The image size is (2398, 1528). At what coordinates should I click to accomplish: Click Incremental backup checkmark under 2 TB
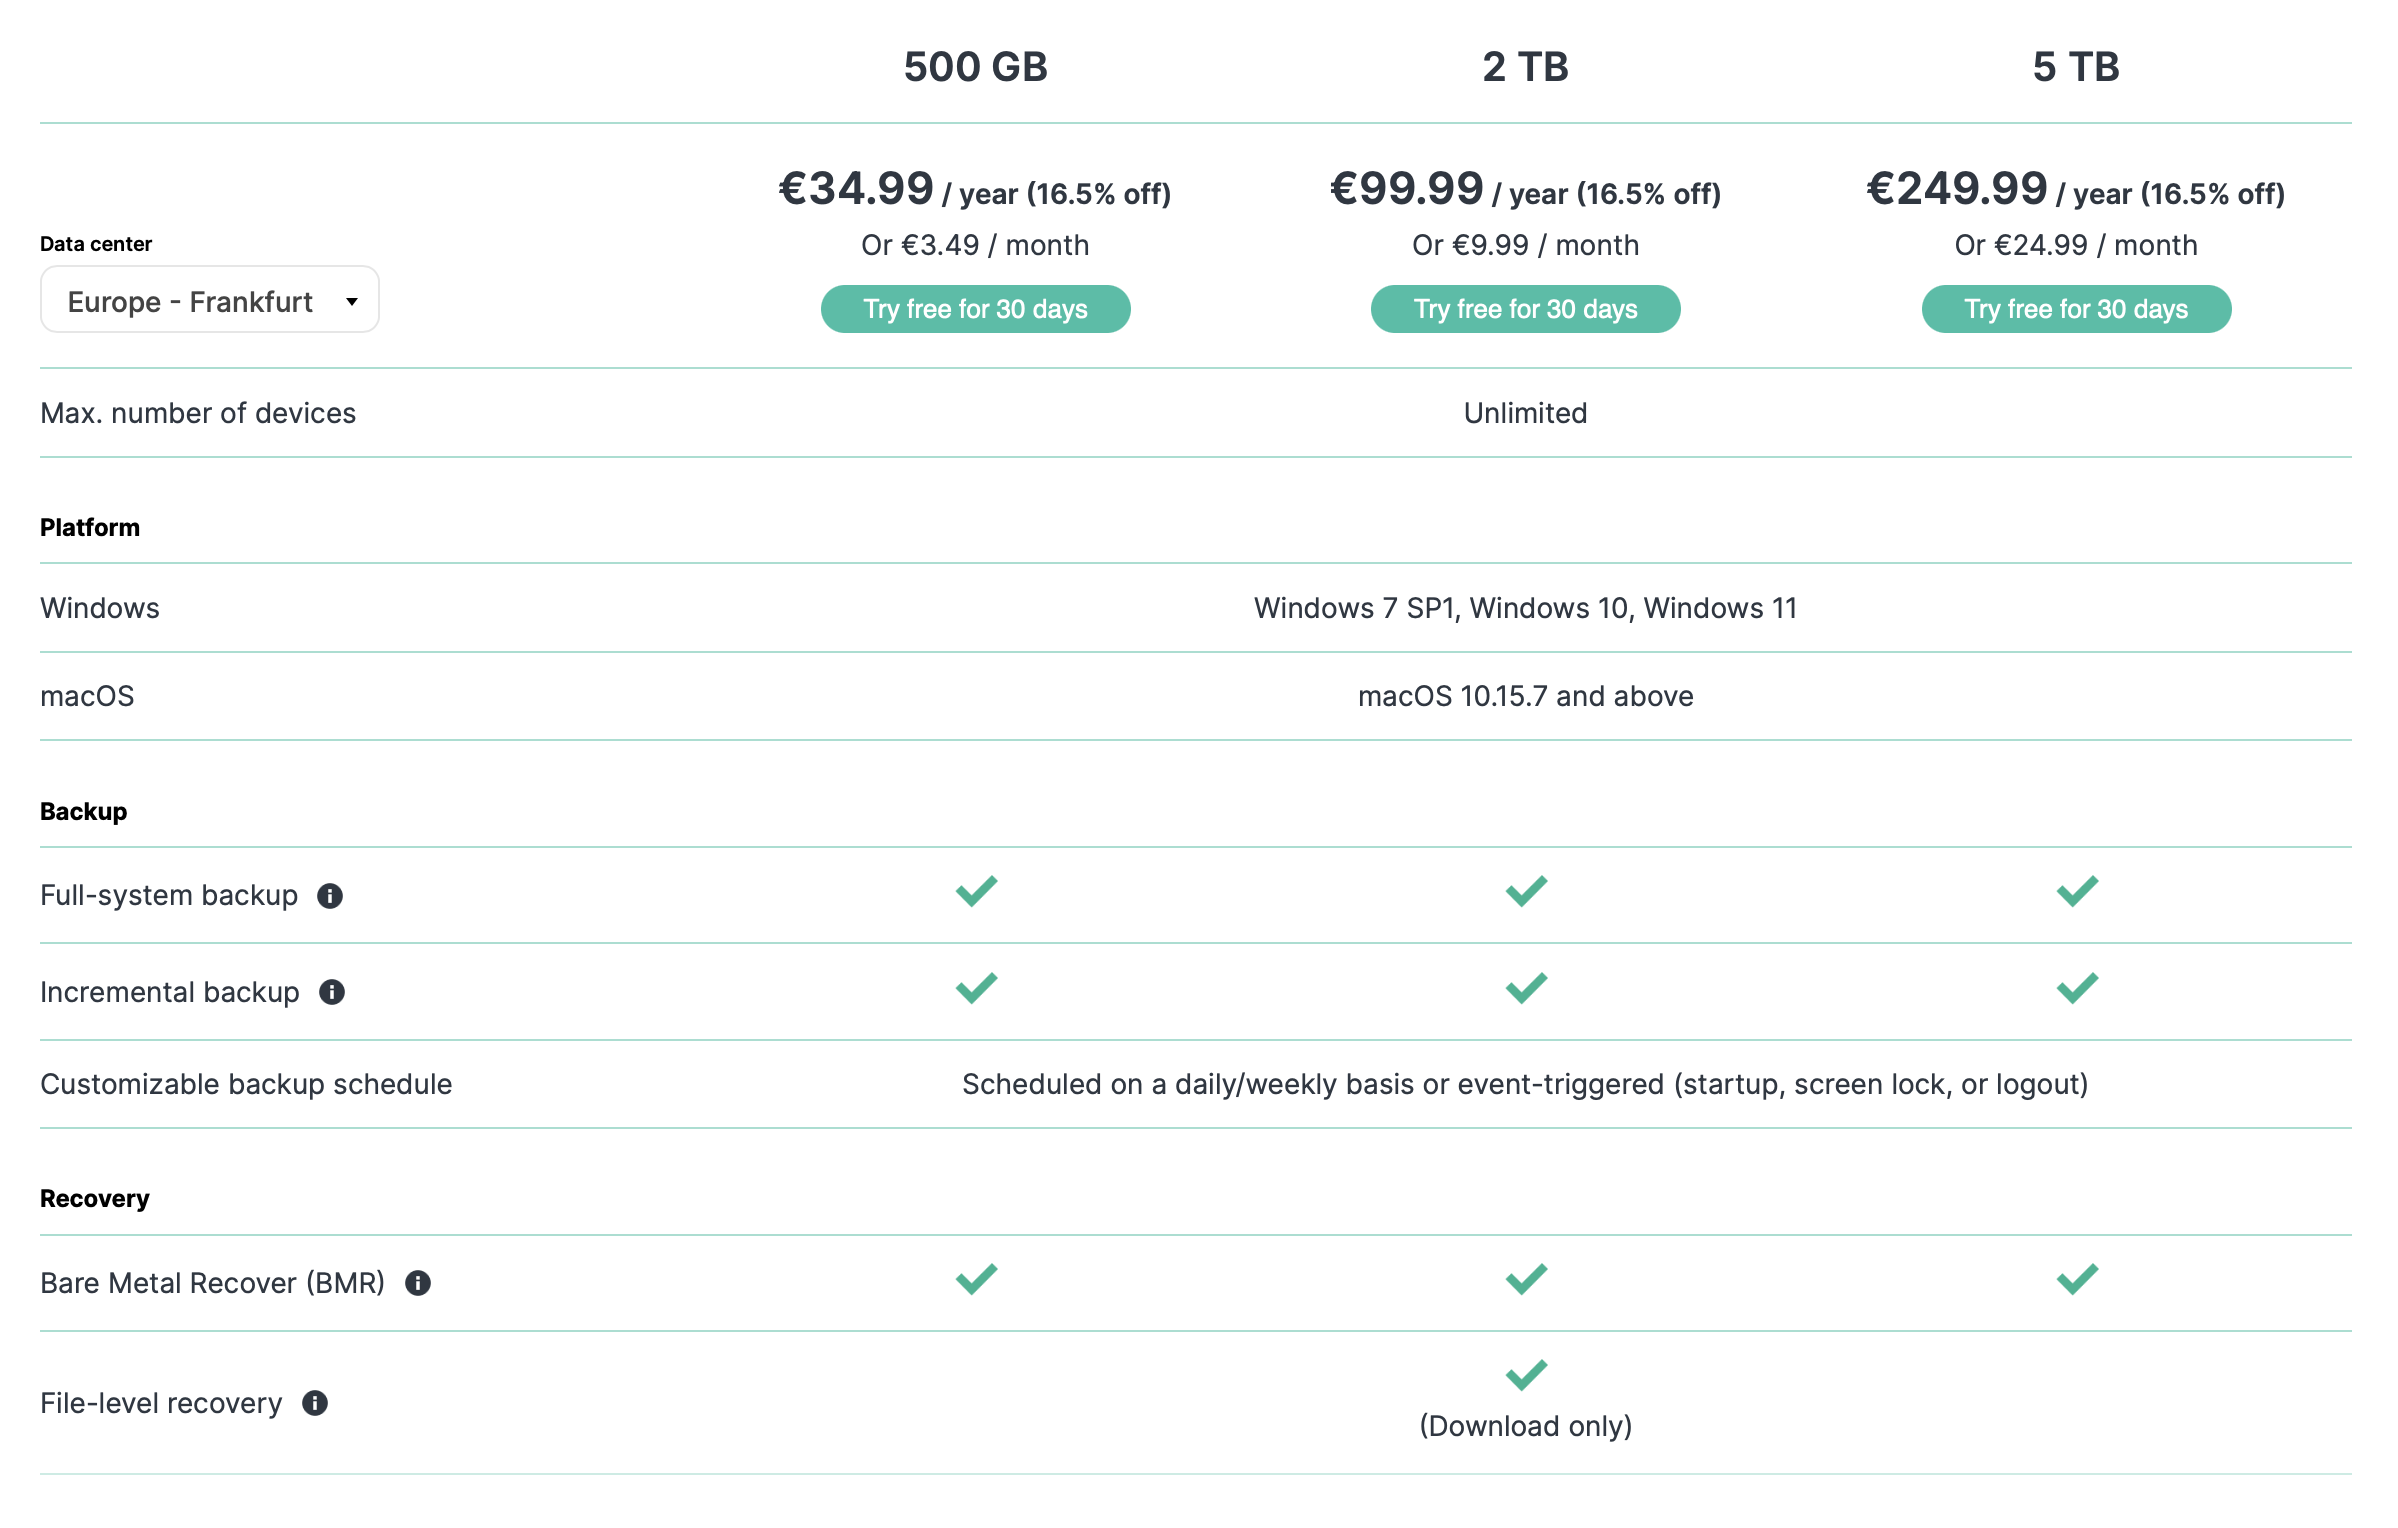[1526, 988]
